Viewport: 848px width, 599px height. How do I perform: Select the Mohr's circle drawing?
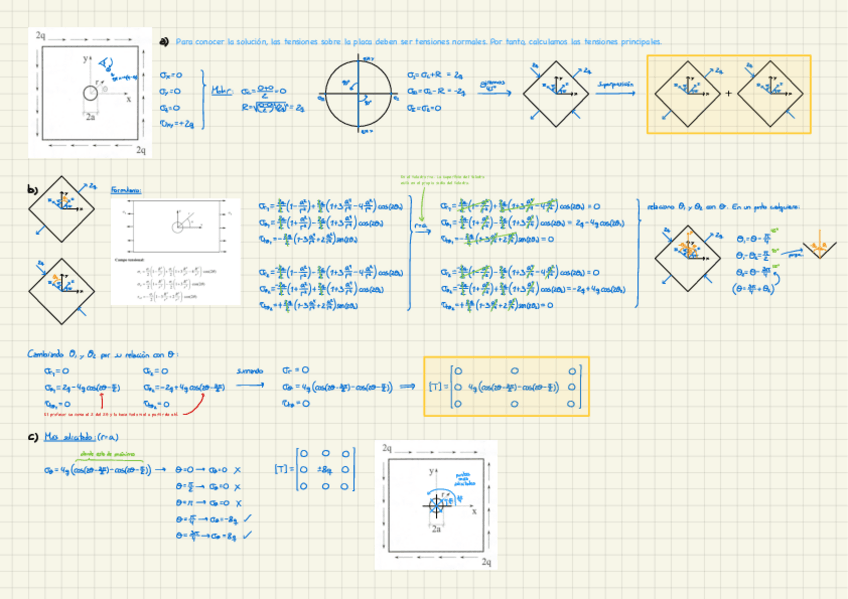coord(359,93)
